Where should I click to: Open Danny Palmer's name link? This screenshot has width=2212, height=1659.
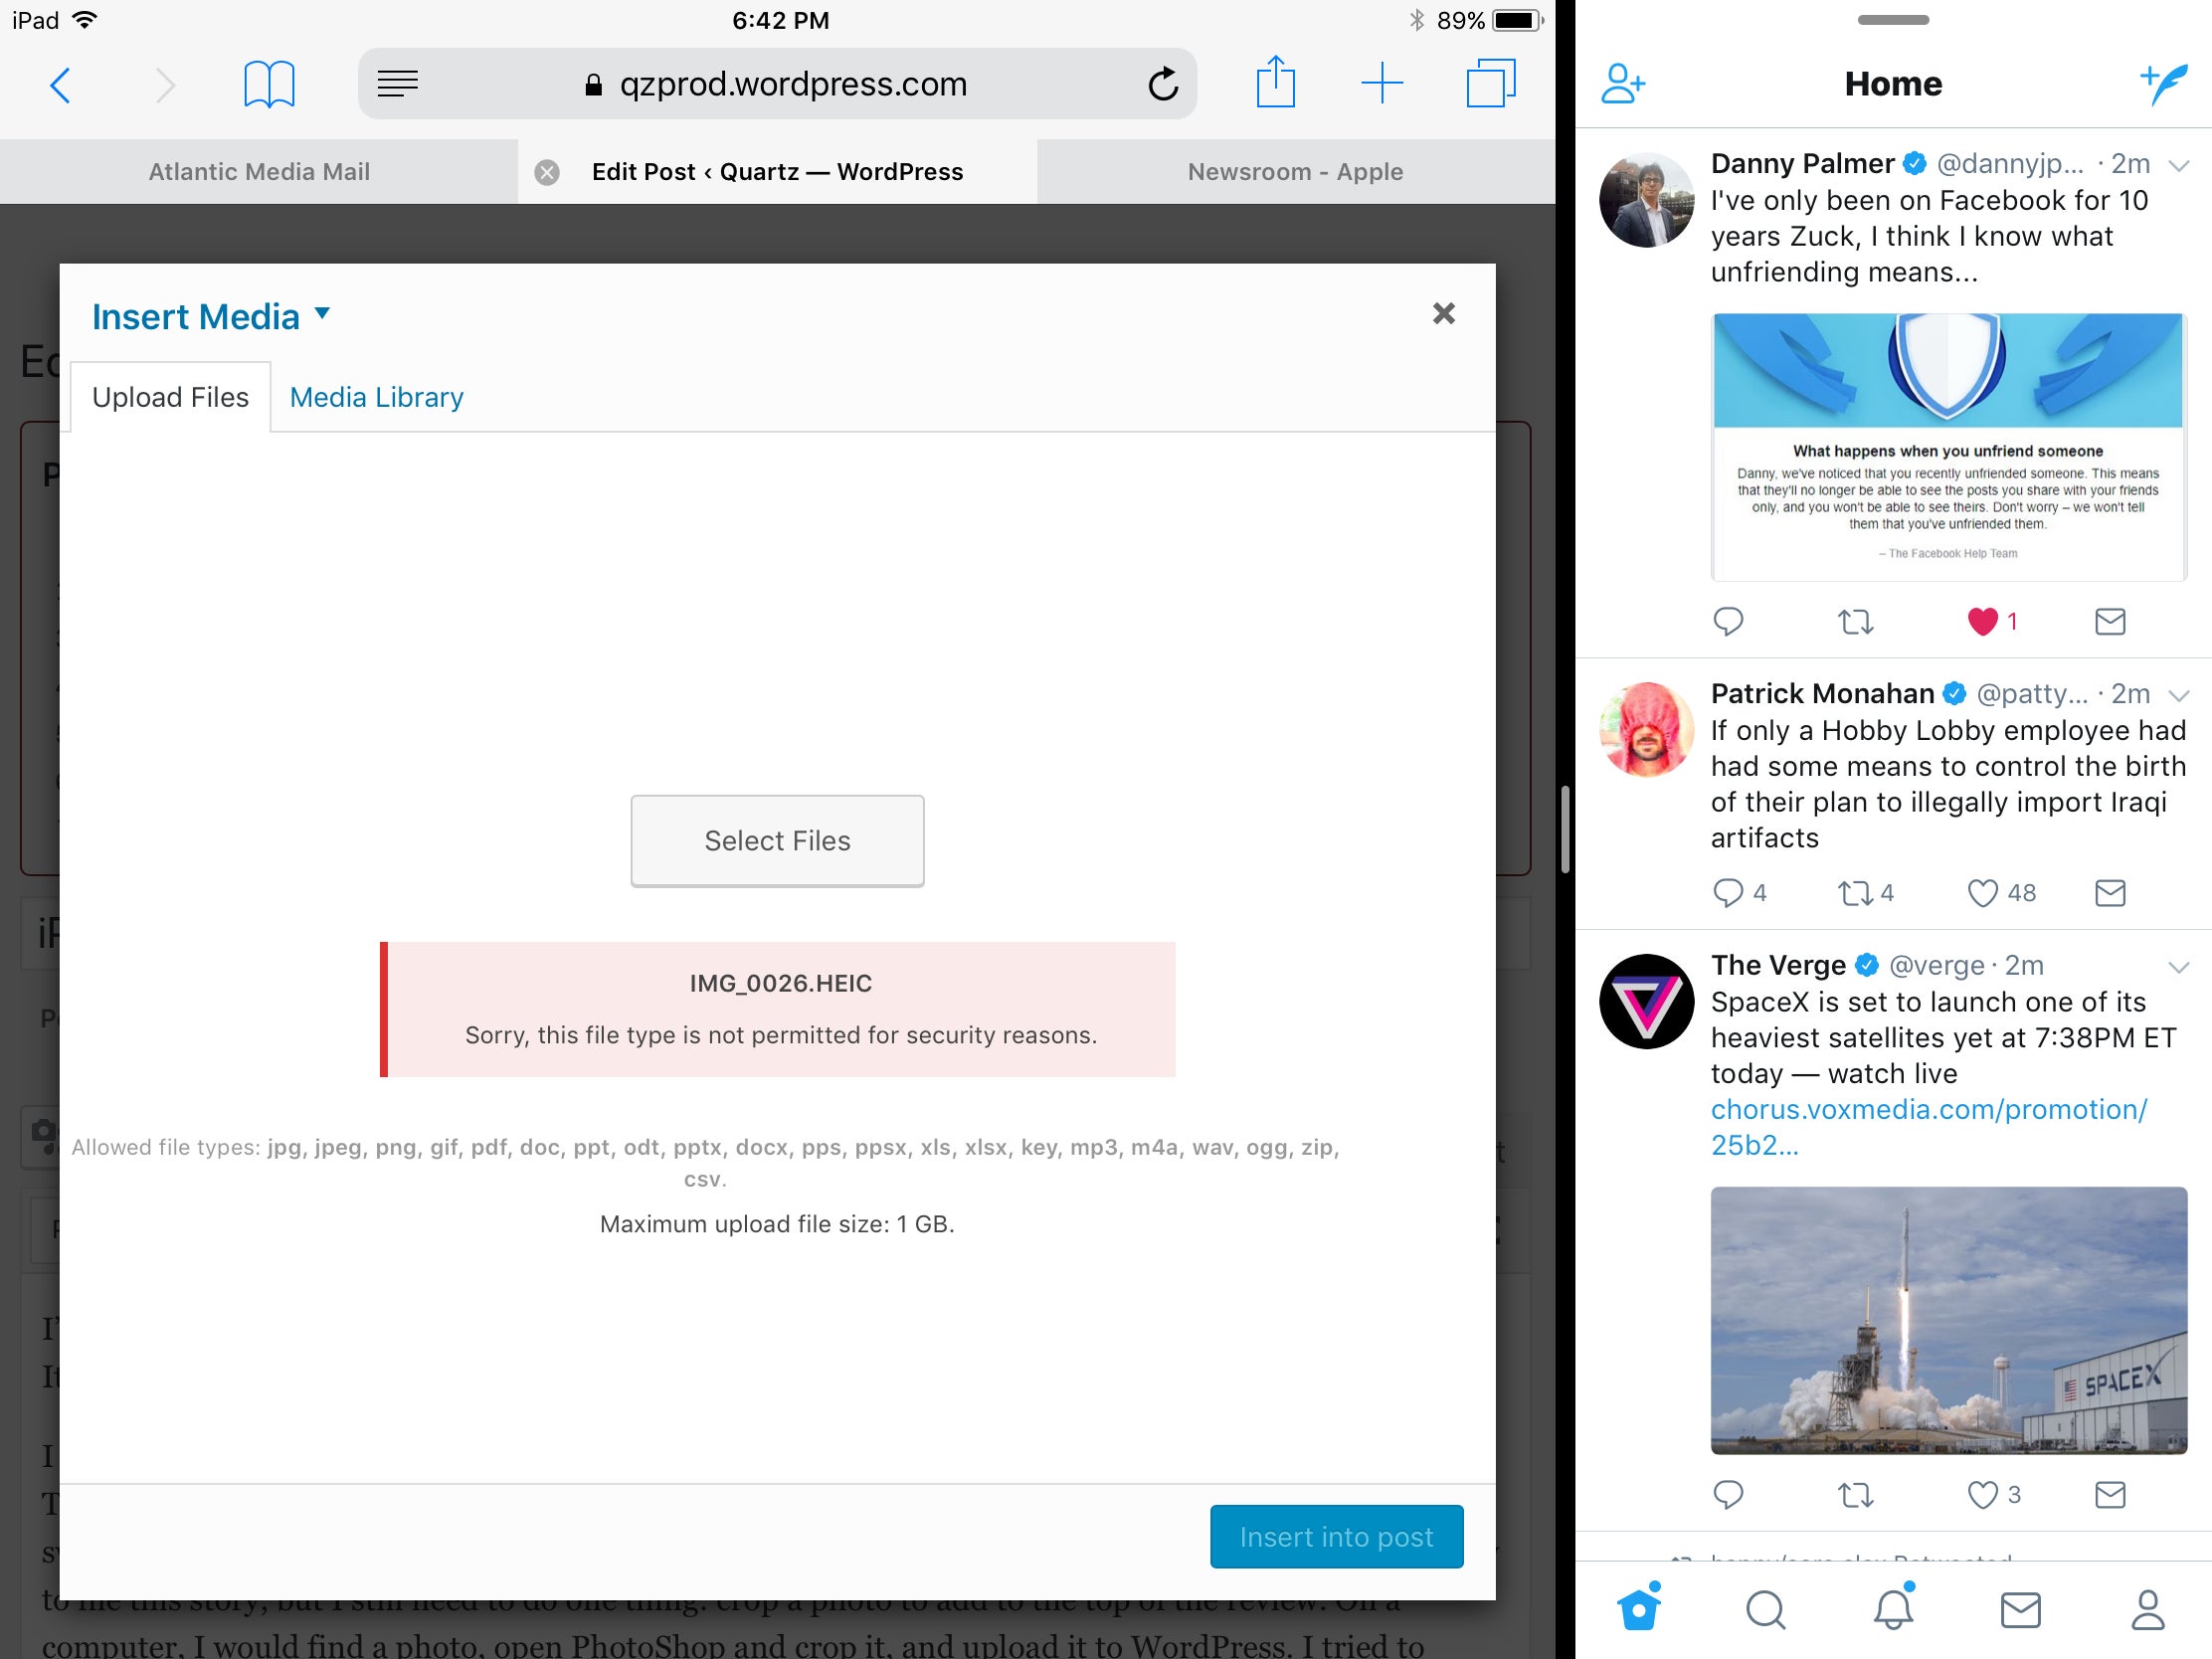[x=1802, y=163]
